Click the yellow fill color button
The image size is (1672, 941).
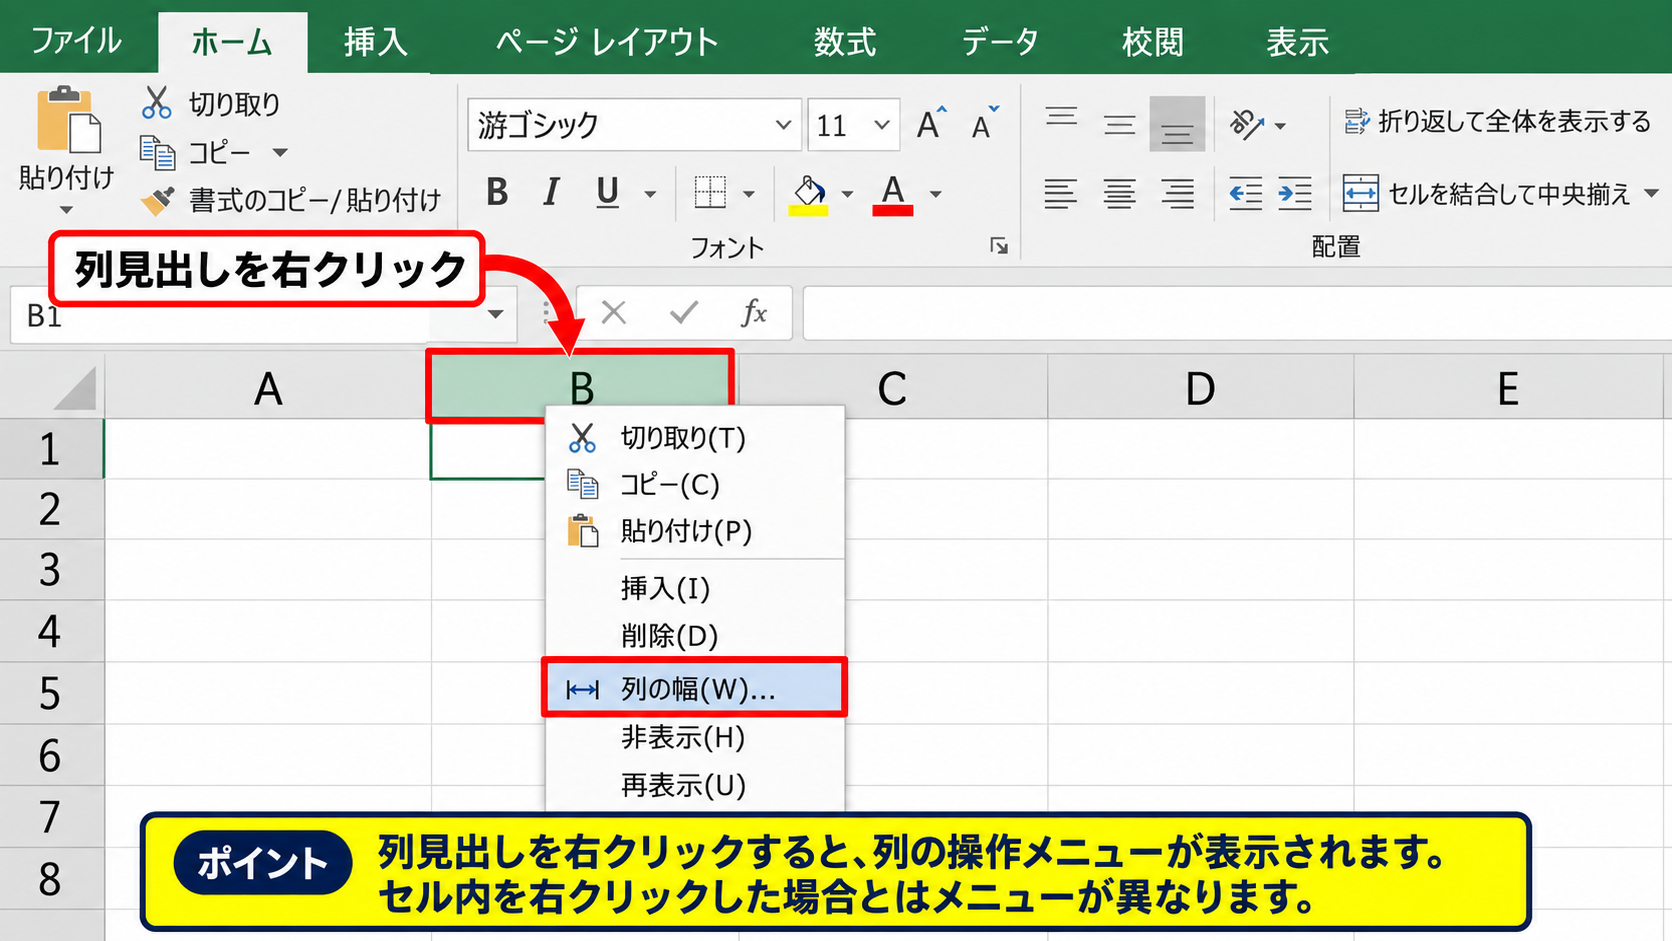809,194
